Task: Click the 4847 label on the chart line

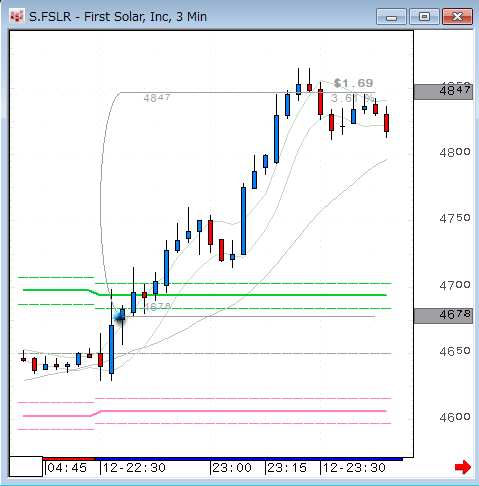Action: (157, 98)
